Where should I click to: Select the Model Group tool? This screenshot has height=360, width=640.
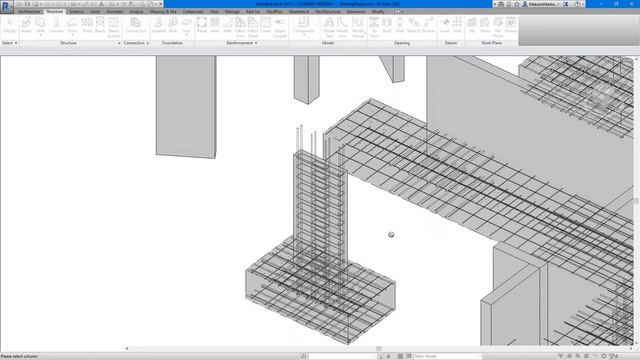click(x=358, y=27)
